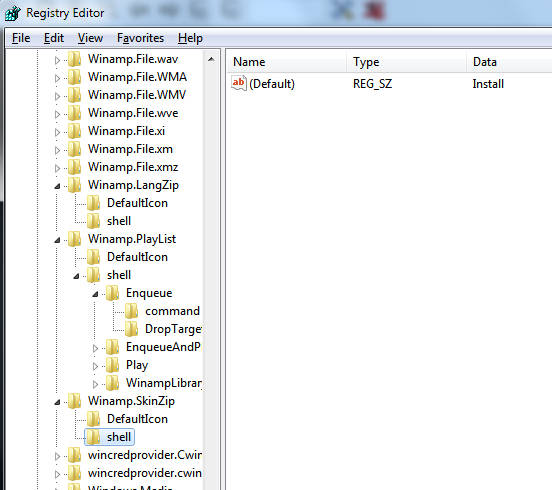Open the Help menu

pos(190,38)
